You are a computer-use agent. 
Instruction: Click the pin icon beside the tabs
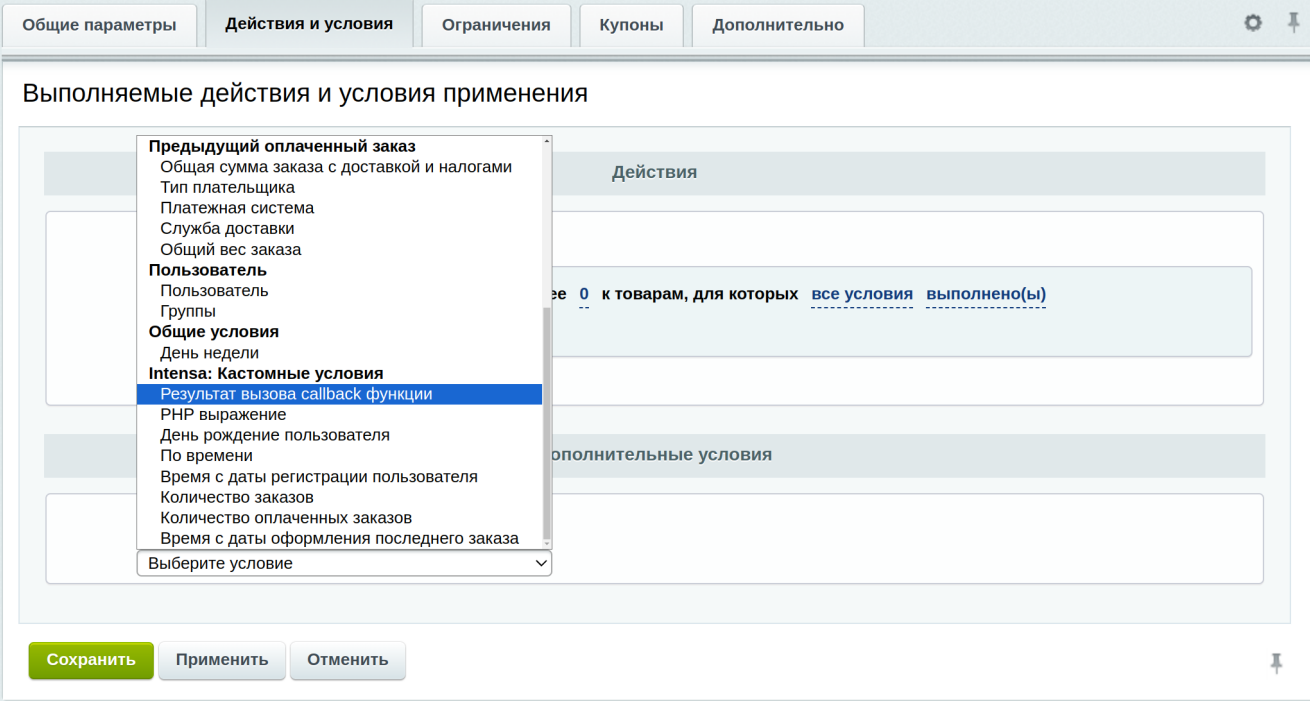[1293, 23]
